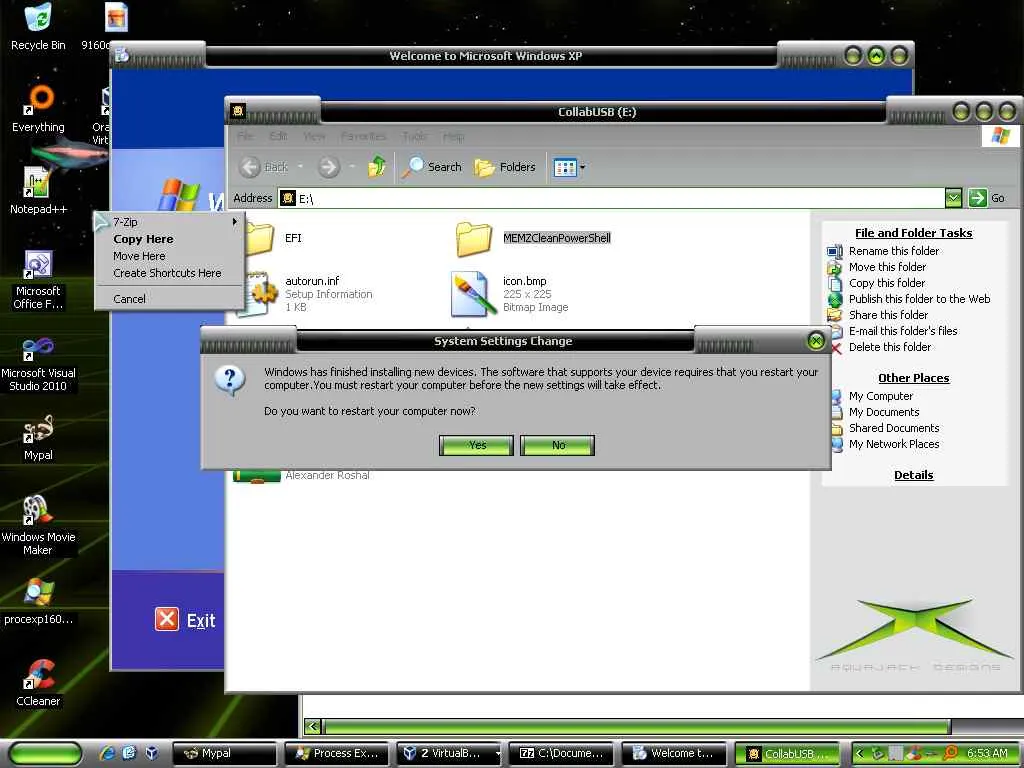Choose Move Here in context menu
This screenshot has height=768, width=1024.
point(170,256)
